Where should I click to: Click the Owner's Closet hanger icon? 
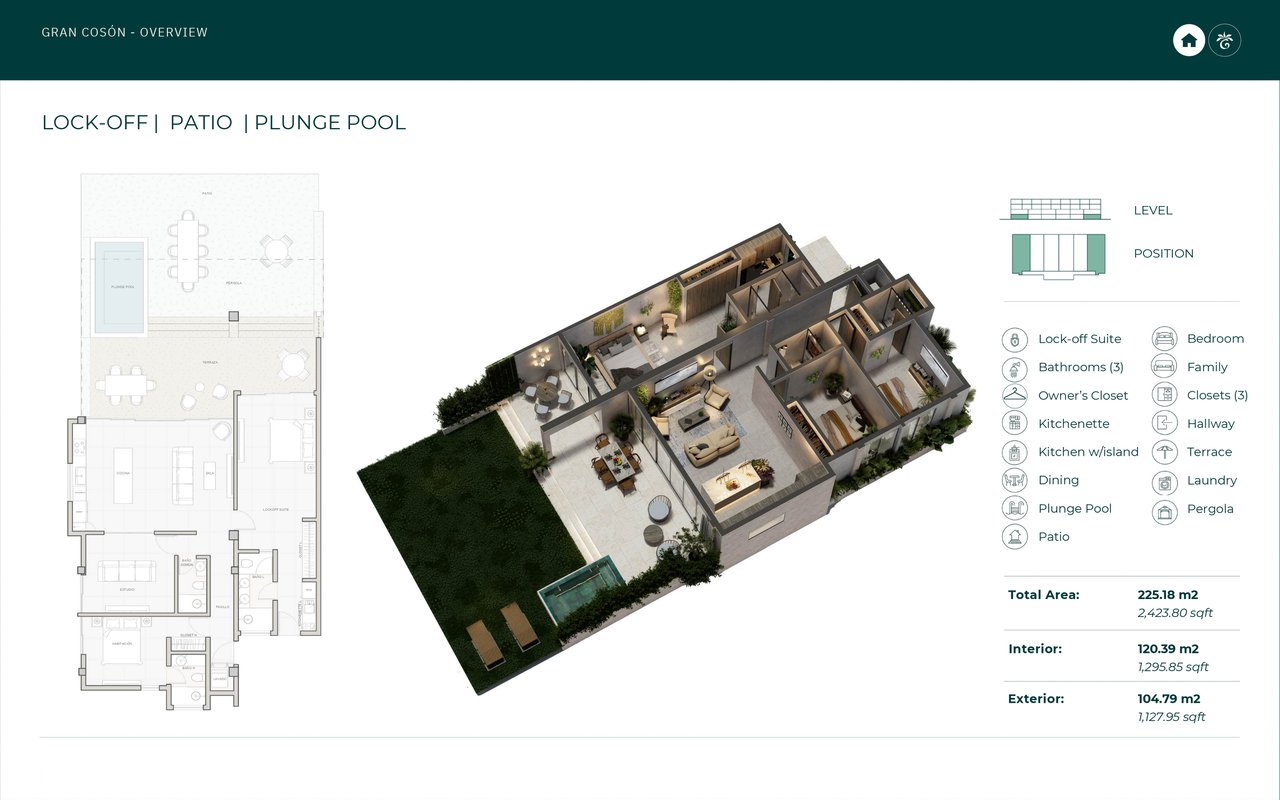click(1015, 396)
